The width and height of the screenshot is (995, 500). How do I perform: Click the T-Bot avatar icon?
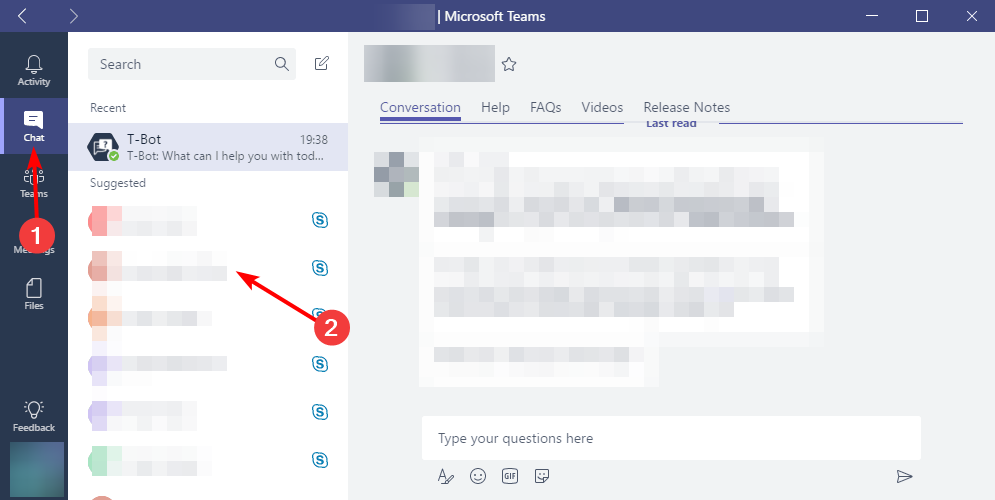click(103, 147)
